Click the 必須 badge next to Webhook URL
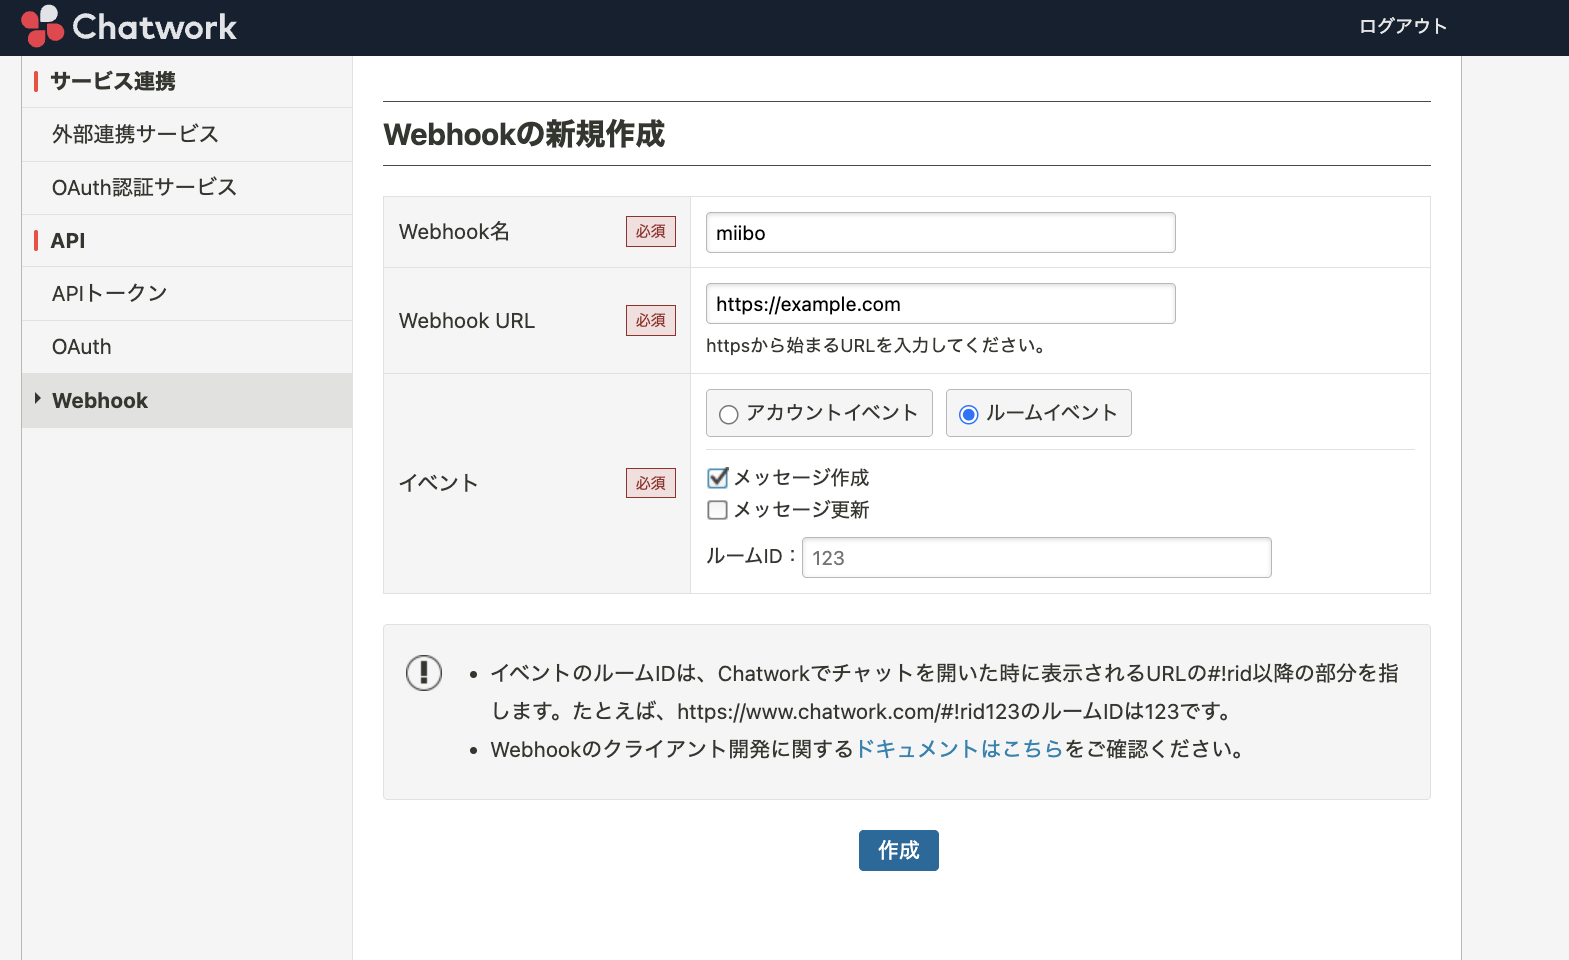1569x960 pixels. tap(651, 321)
